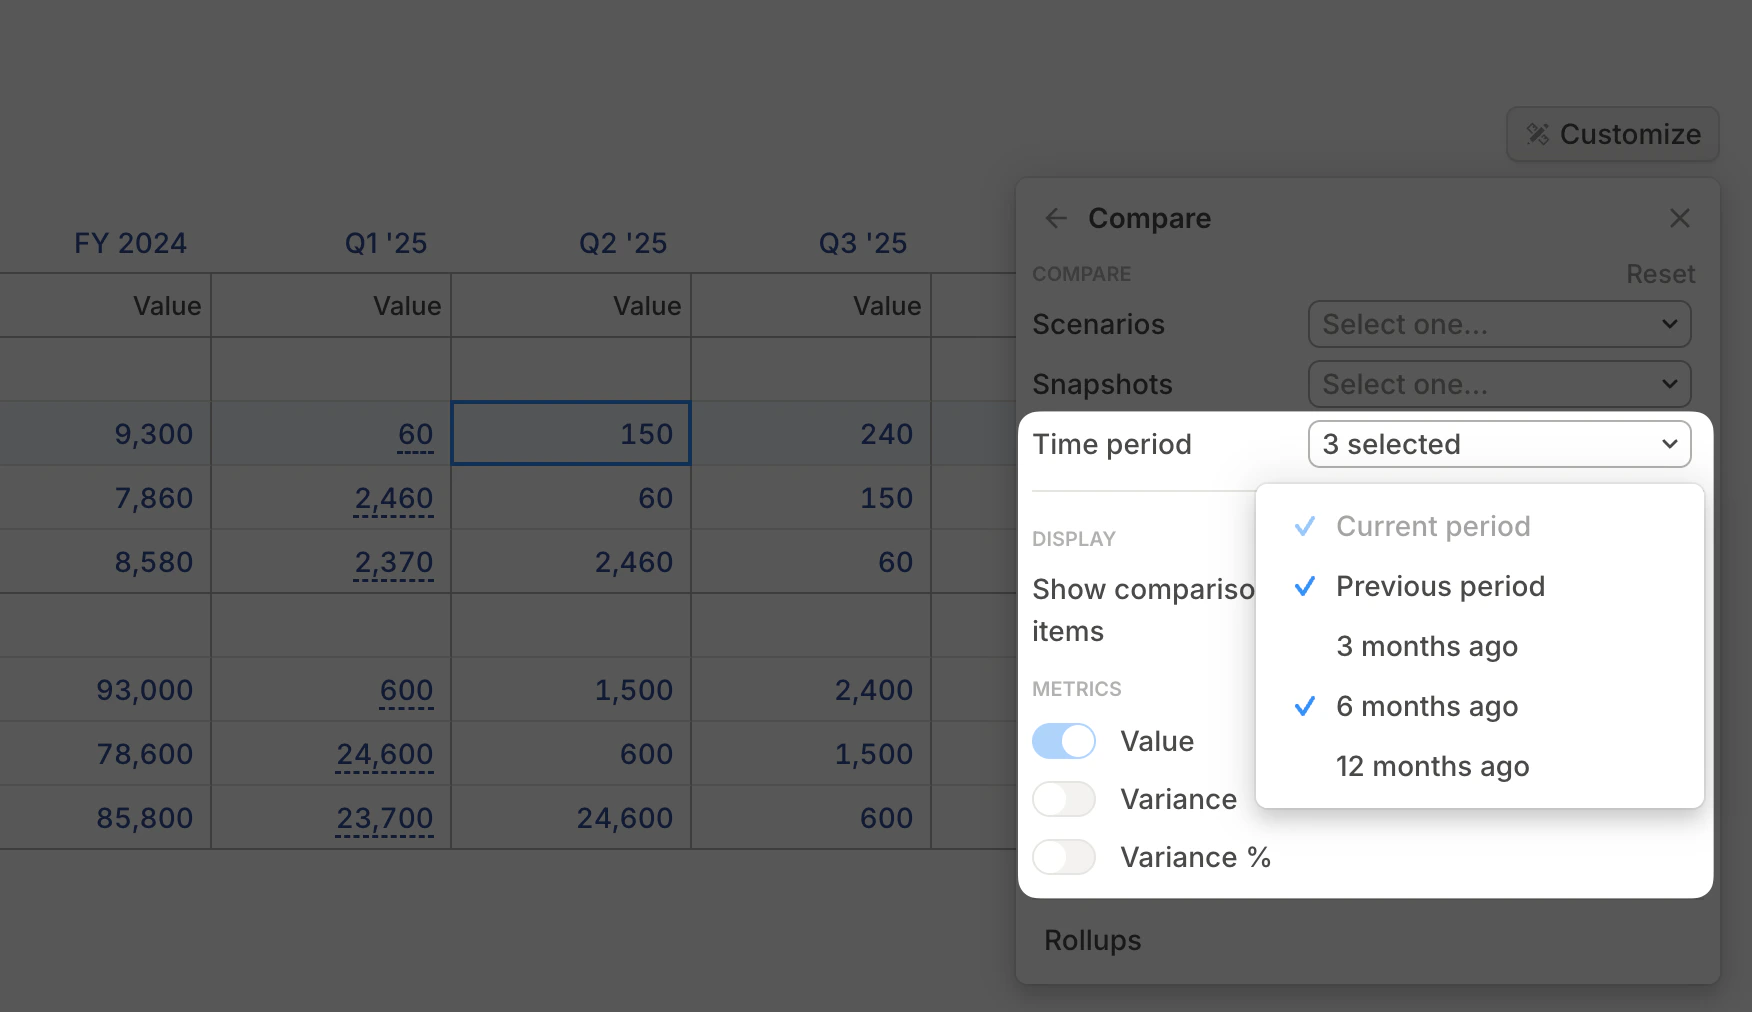The height and width of the screenshot is (1012, 1752).
Task: Open the Scenarios dropdown
Action: 1498,324
